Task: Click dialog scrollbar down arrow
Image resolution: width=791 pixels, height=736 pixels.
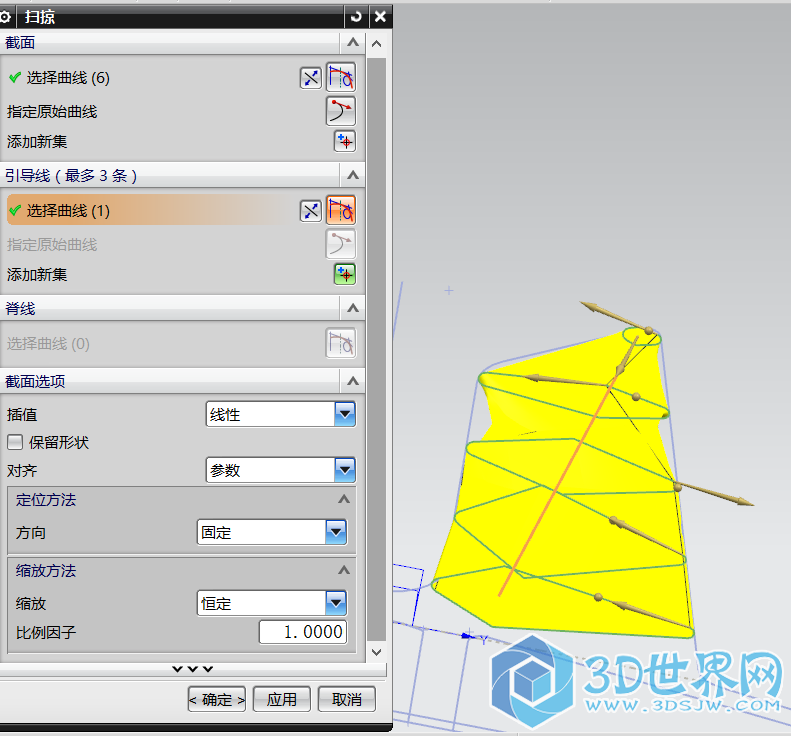Action: pyautogui.click(x=376, y=652)
